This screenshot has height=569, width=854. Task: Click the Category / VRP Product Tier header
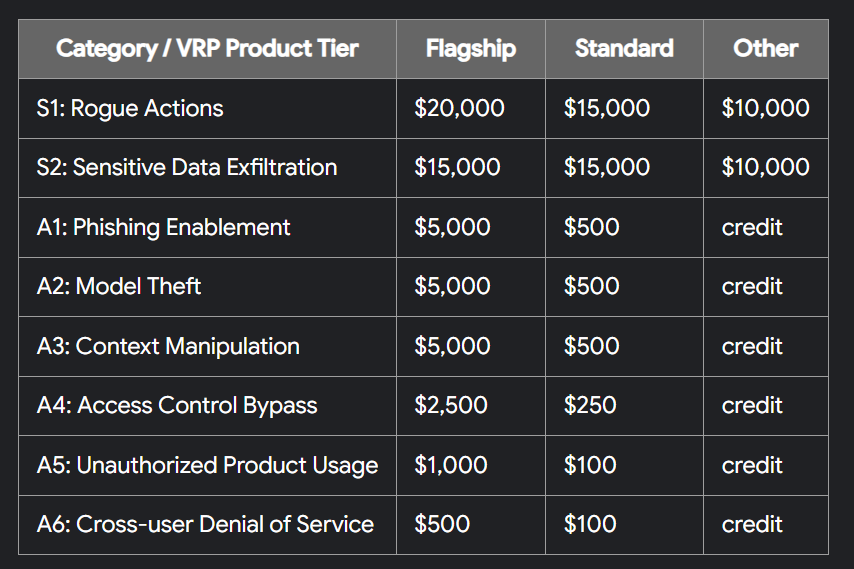207,48
